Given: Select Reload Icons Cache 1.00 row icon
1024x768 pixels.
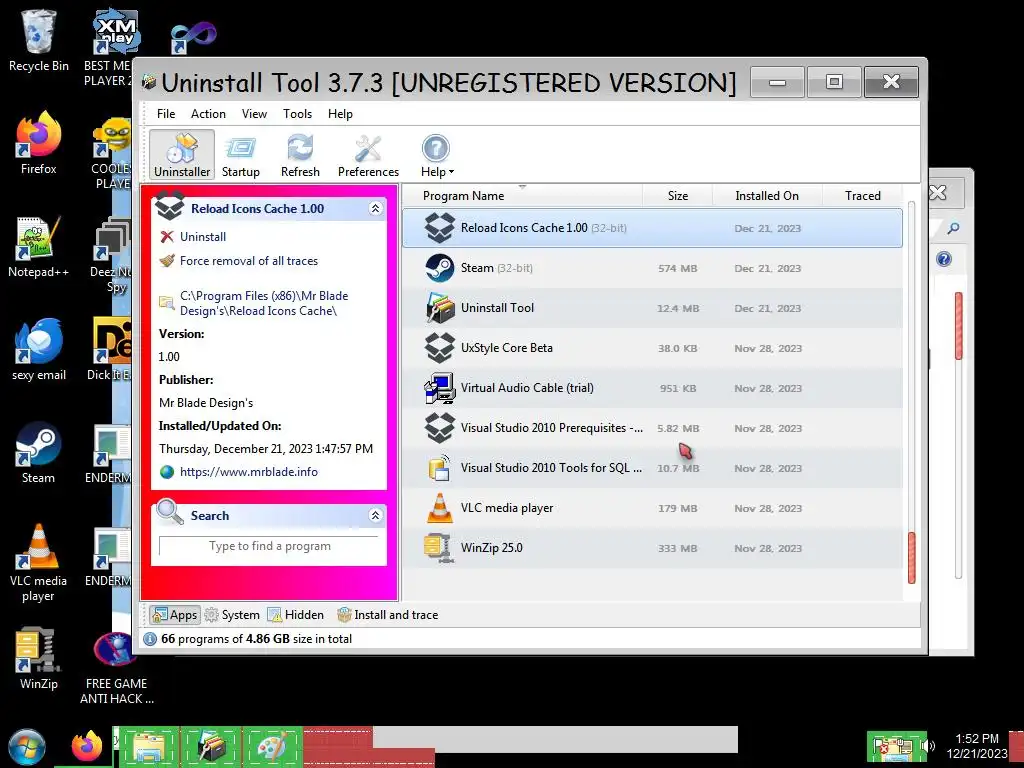Looking at the screenshot, I should point(440,228).
